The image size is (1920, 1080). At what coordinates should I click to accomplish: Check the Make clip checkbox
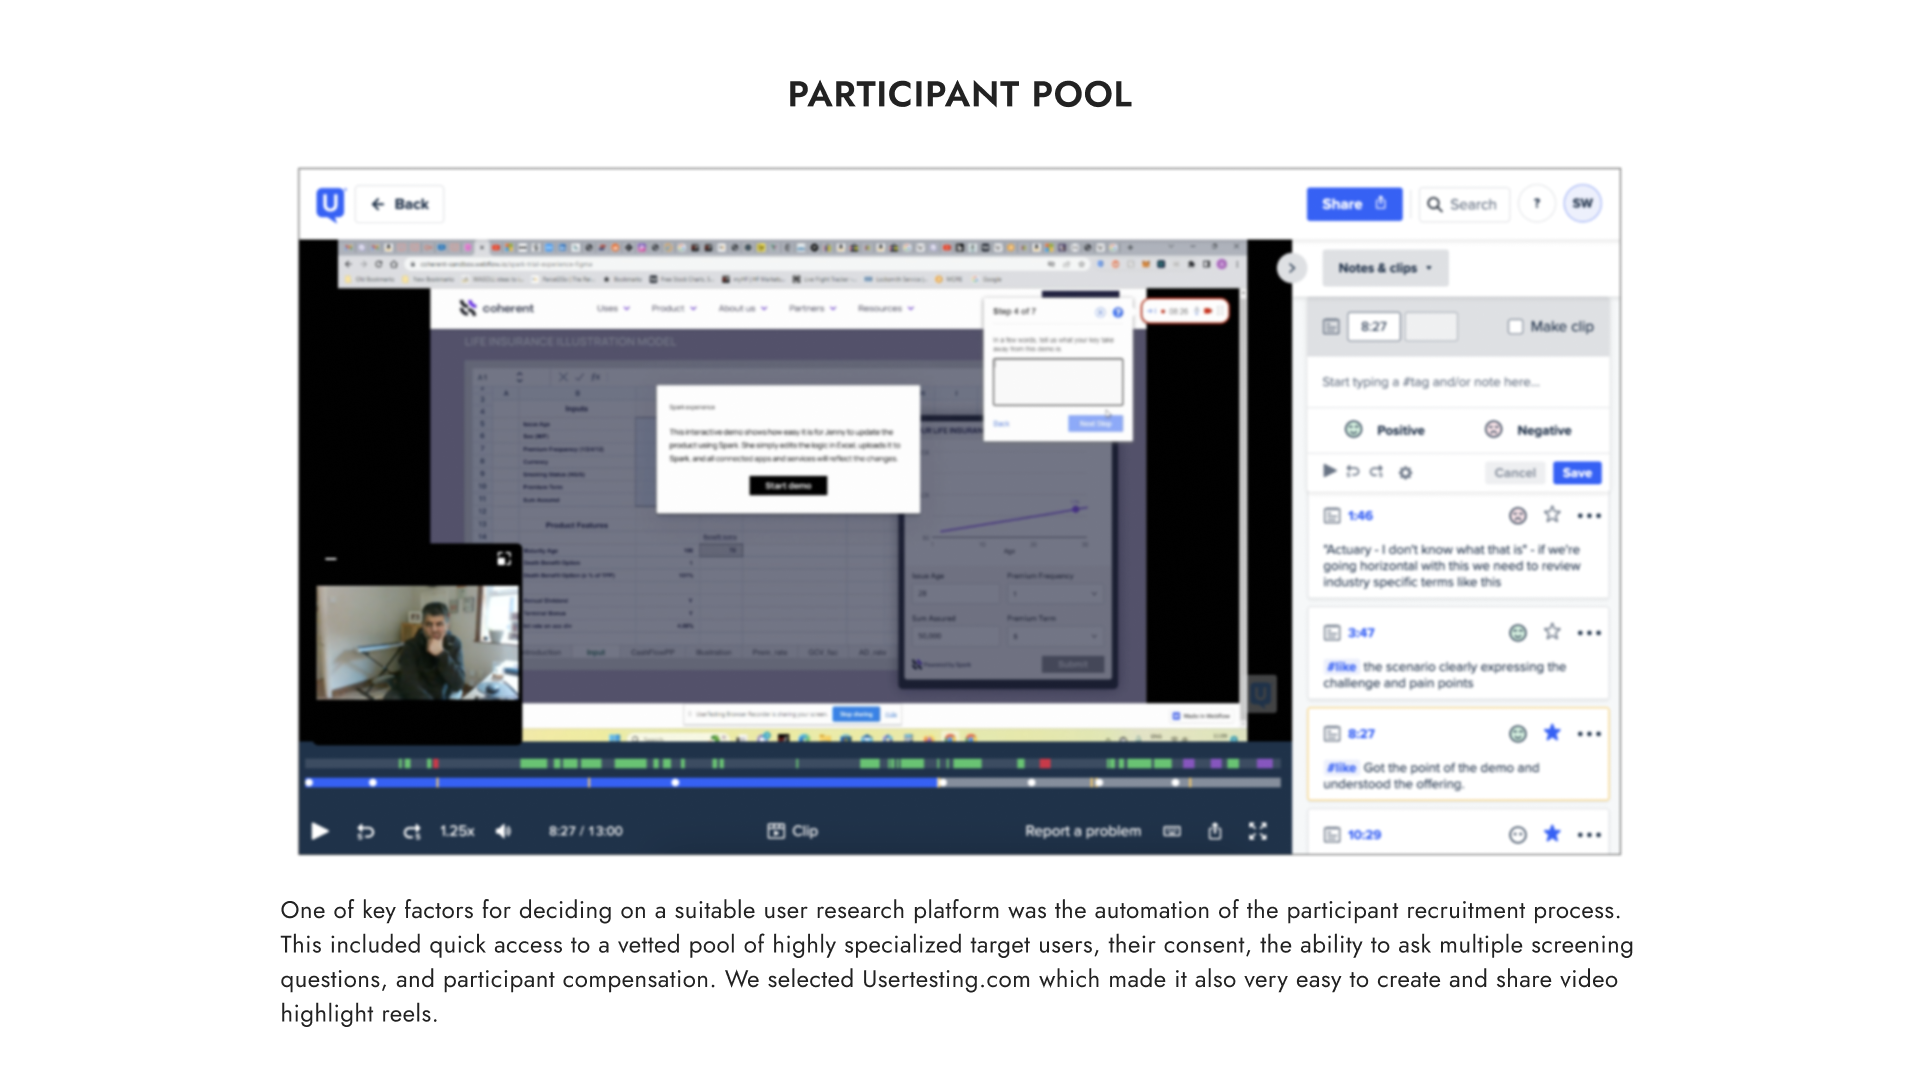coord(1515,327)
